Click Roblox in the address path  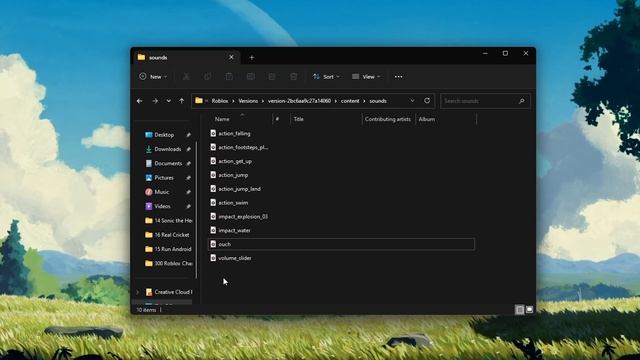click(220, 101)
